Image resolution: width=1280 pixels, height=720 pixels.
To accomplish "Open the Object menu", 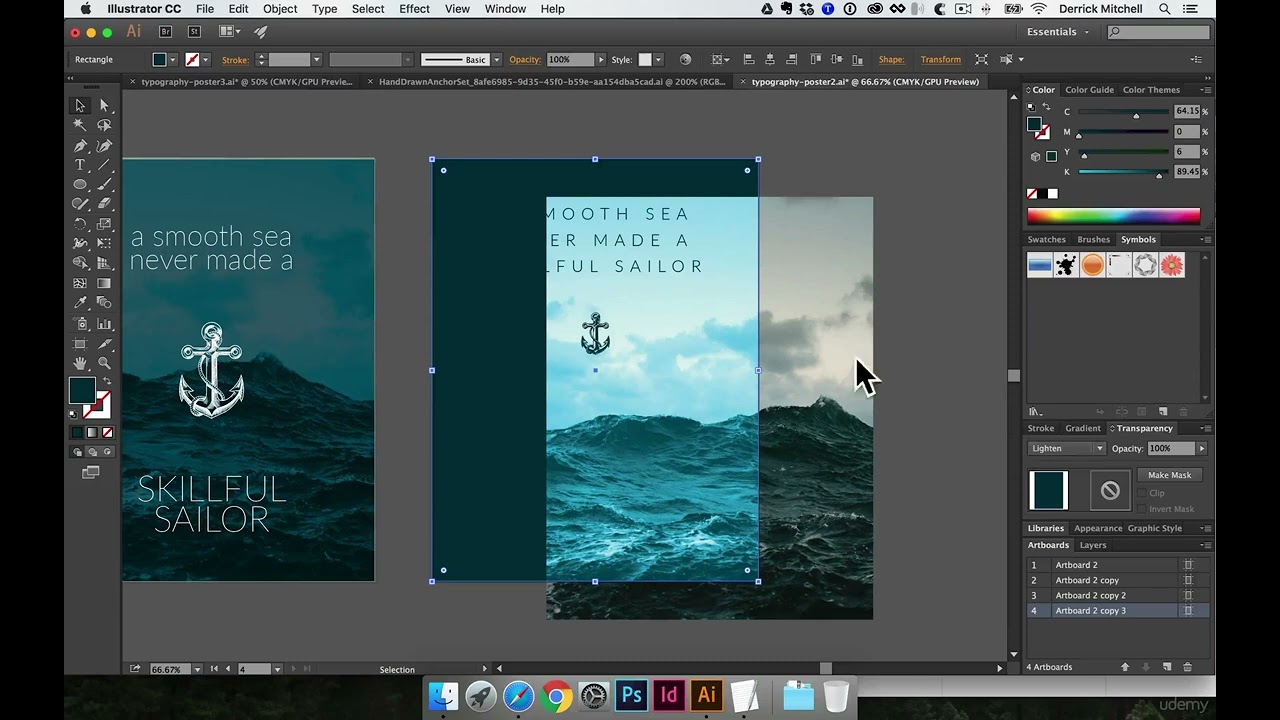I will pos(280,9).
